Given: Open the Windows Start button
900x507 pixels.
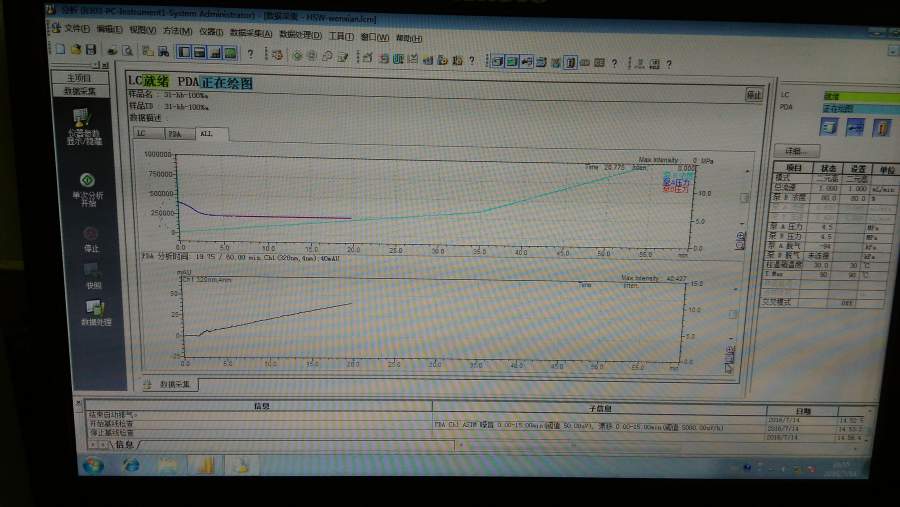Looking at the screenshot, I should coord(93,465).
